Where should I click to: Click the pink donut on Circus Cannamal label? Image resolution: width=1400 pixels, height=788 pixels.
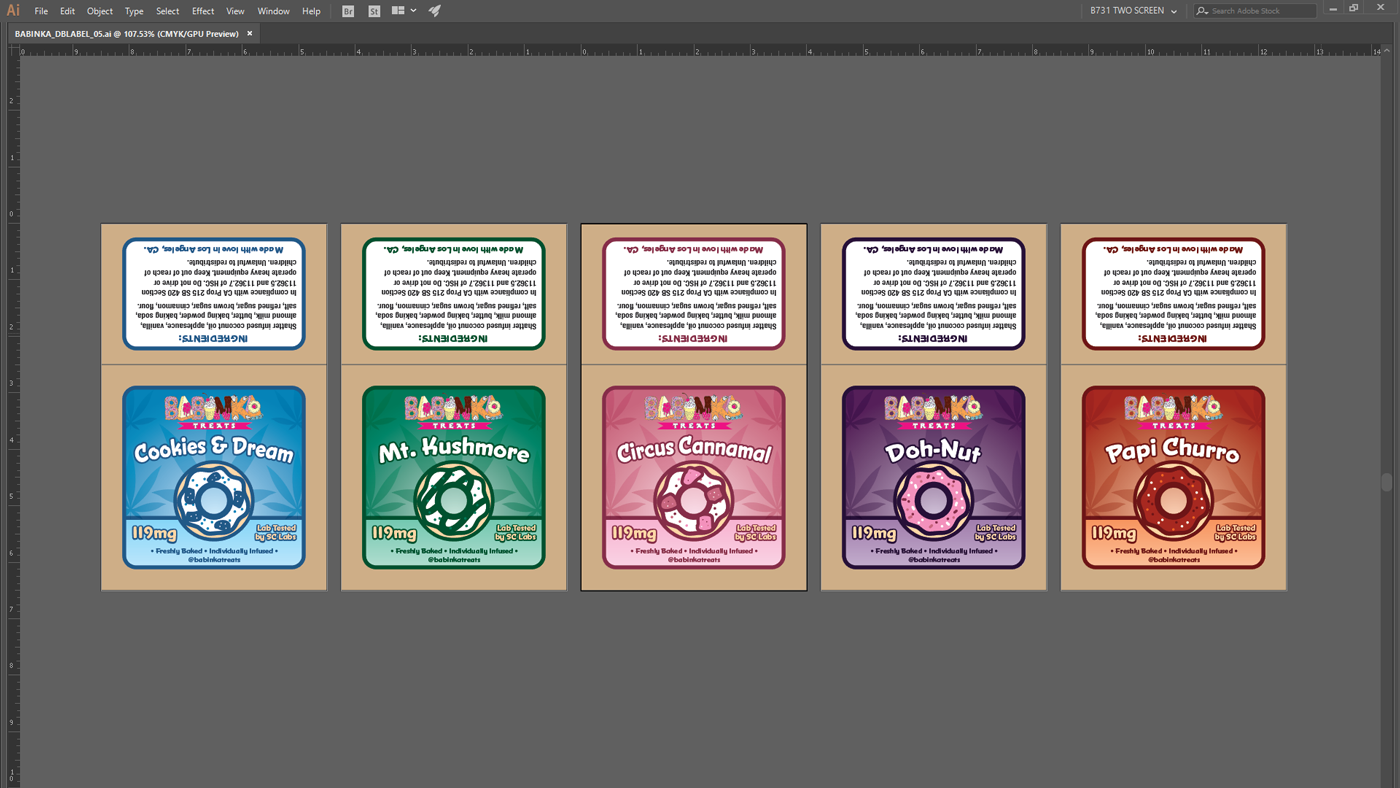[694, 499]
